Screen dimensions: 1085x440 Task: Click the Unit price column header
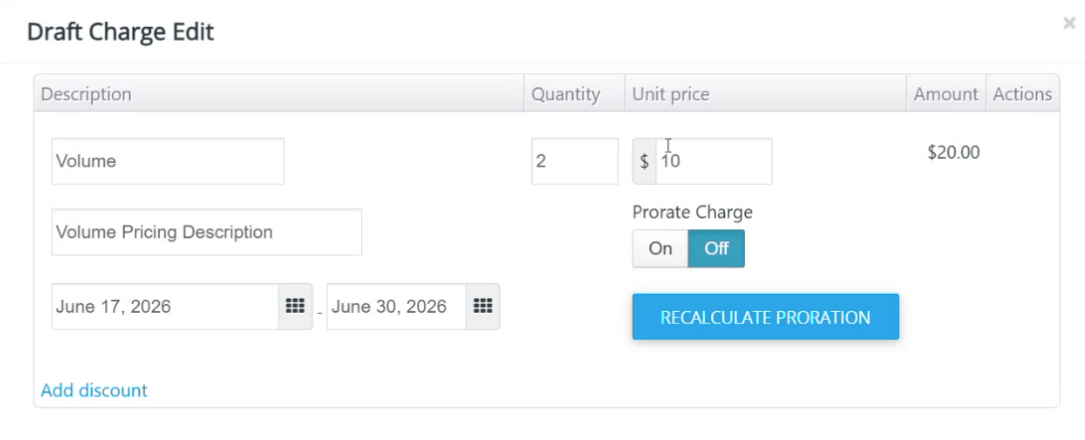coord(671,94)
